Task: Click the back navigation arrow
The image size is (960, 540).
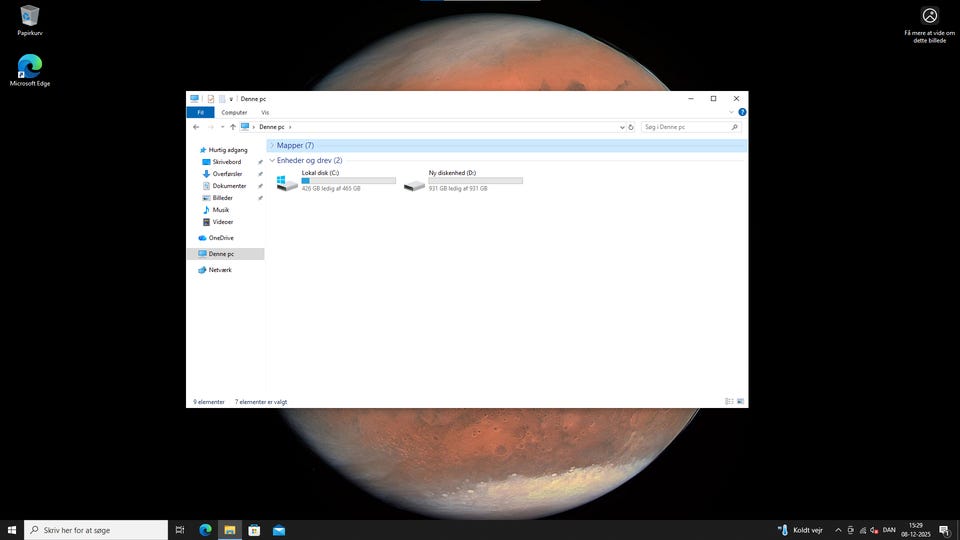Action: [x=196, y=127]
